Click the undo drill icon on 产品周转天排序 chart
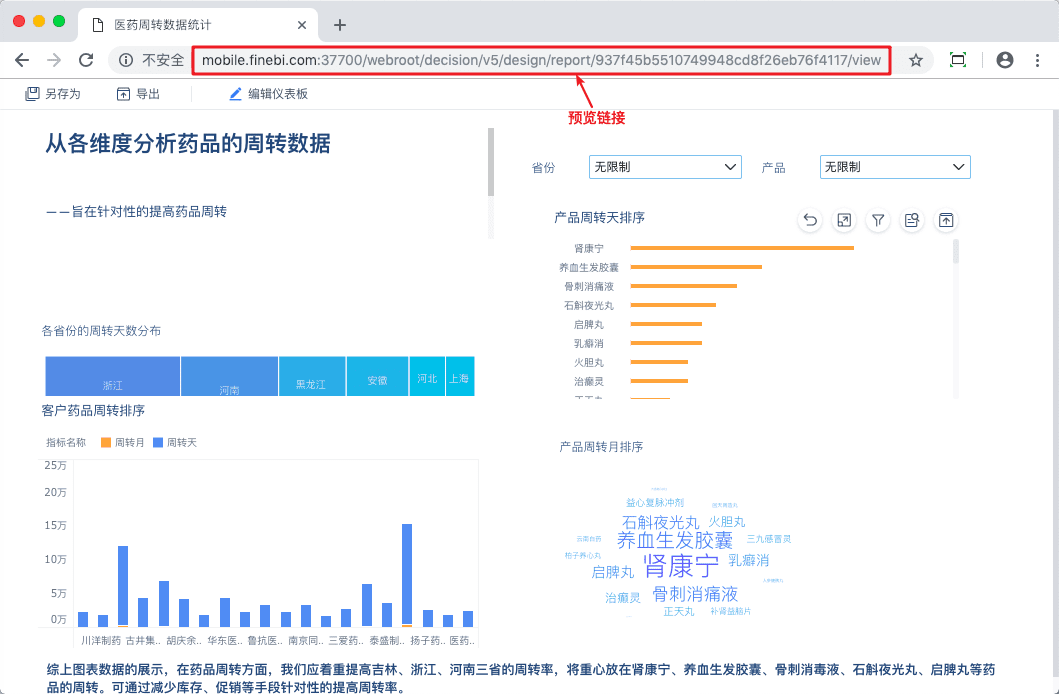Screen dimensions: 1059x694 pos(810,220)
